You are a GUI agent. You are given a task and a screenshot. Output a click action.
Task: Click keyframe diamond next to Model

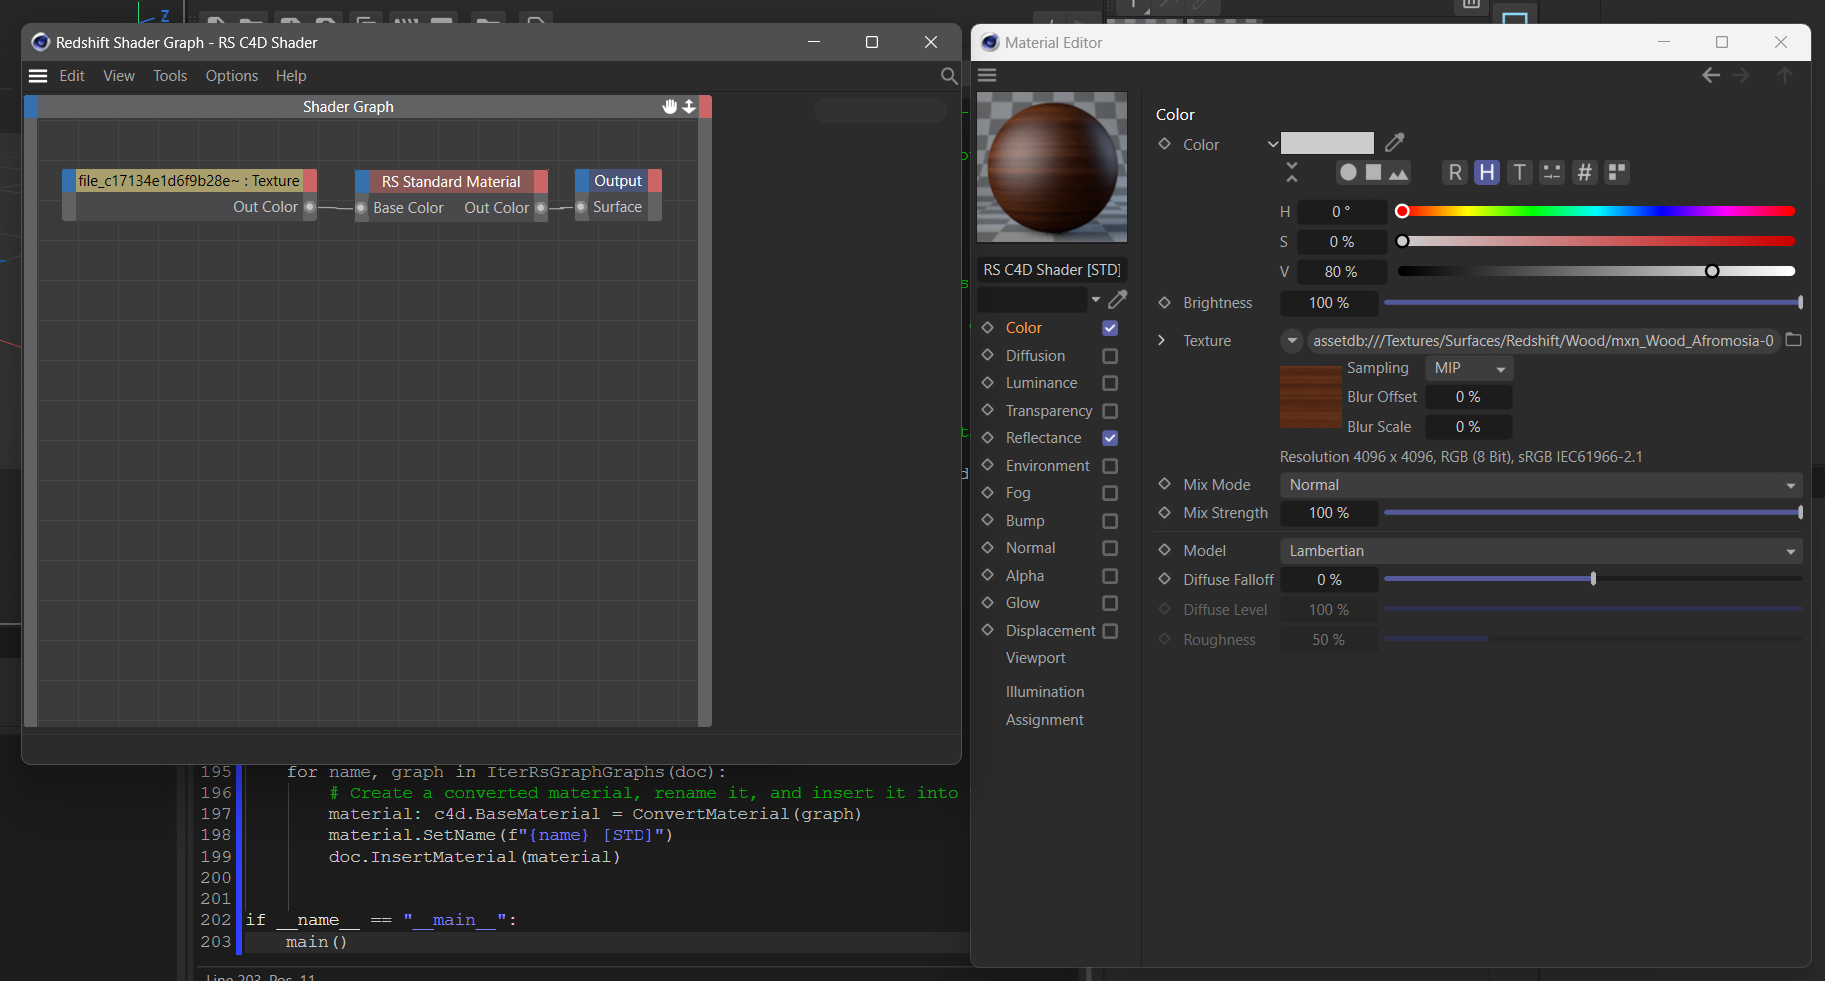[1164, 550]
